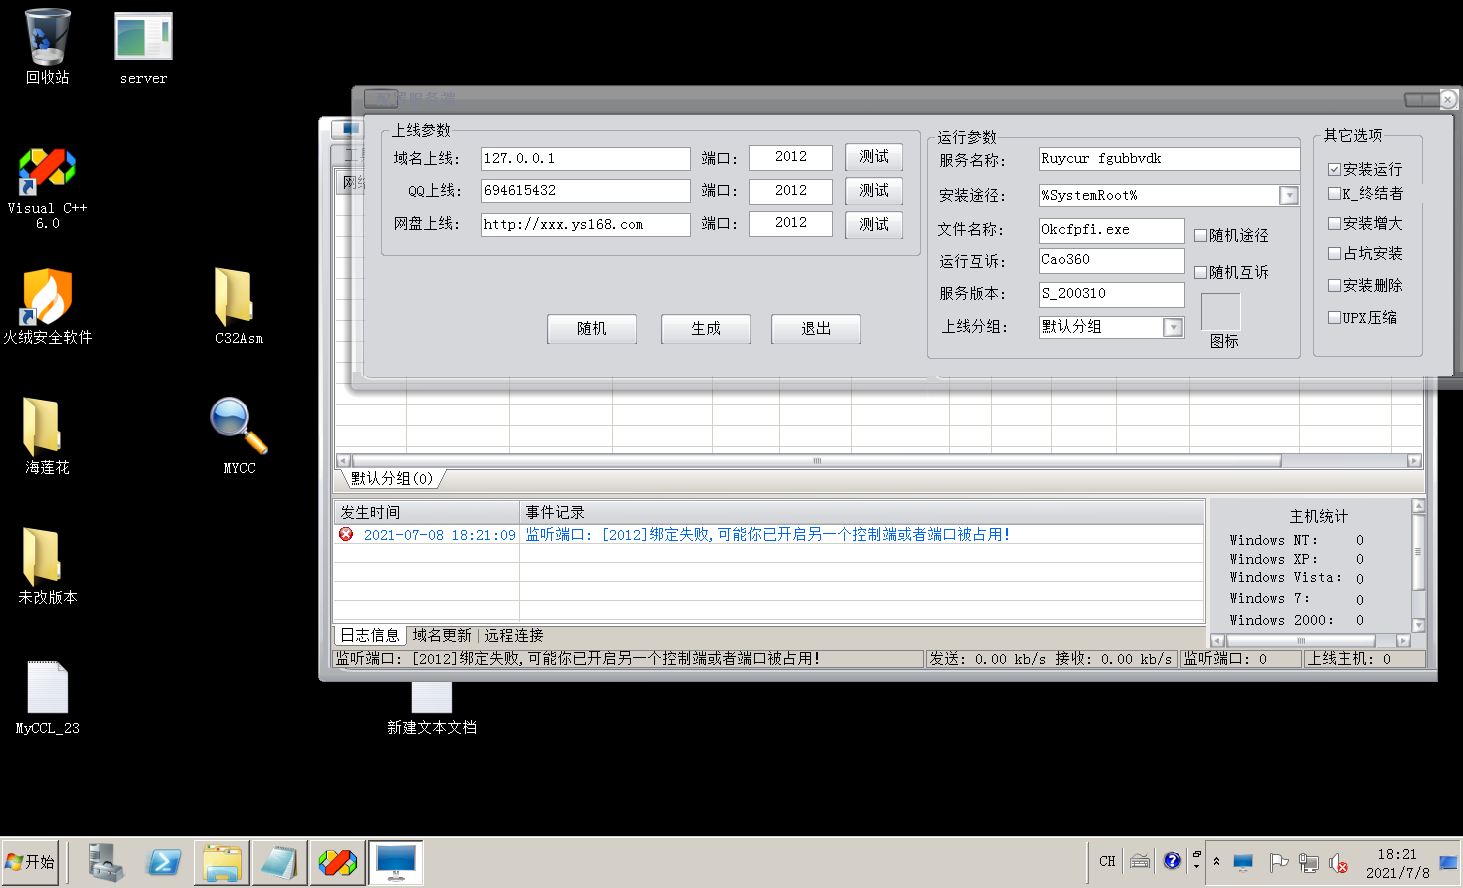
Task: Open the 新建文本文档 file on desktop
Action: 432,708
